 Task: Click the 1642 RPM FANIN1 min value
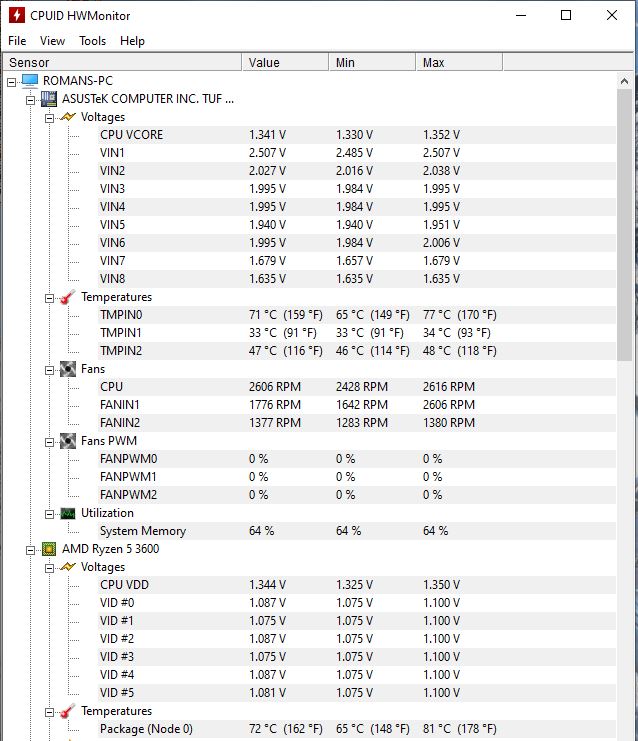click(362, 405)
